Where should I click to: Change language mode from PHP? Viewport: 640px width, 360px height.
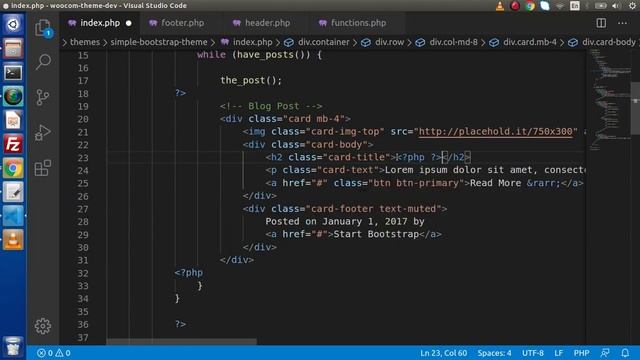[x=581, y=353]
